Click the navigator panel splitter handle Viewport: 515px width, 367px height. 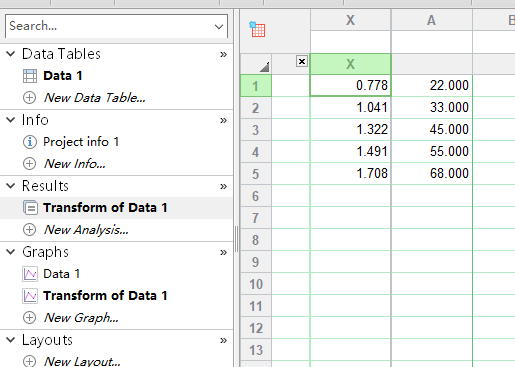click(237, 239)
